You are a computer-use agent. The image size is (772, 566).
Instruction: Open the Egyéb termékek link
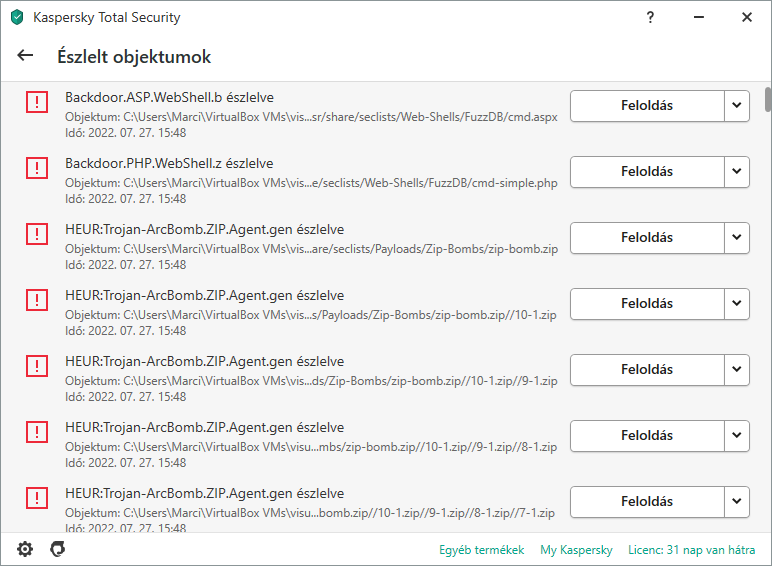tap(482, 550)
